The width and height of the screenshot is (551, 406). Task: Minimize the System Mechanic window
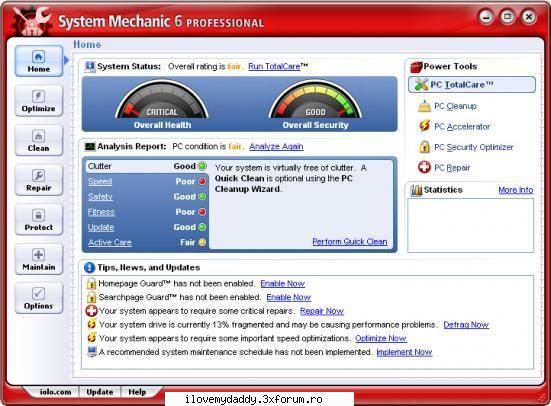(486, 17)
